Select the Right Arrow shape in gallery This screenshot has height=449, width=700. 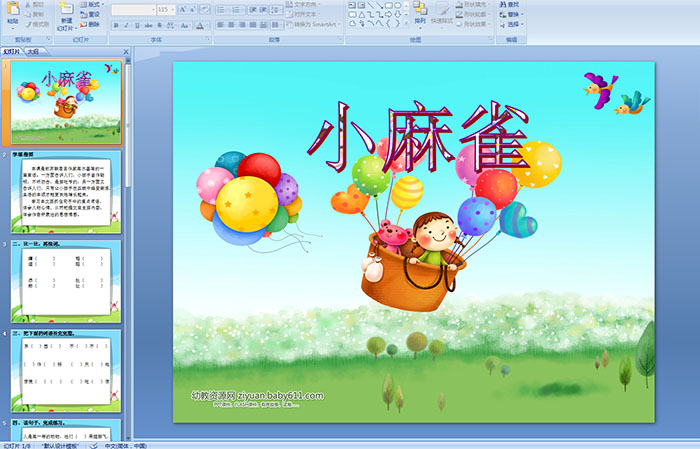388,15
